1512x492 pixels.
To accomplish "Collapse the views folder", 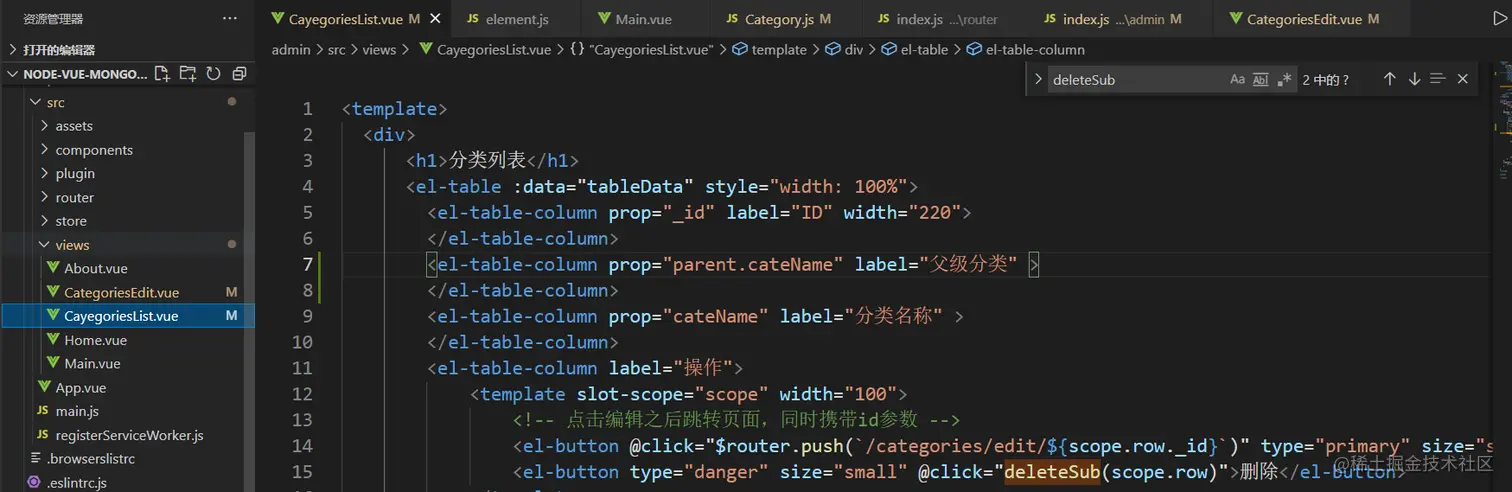I will (x=127, y=245).
